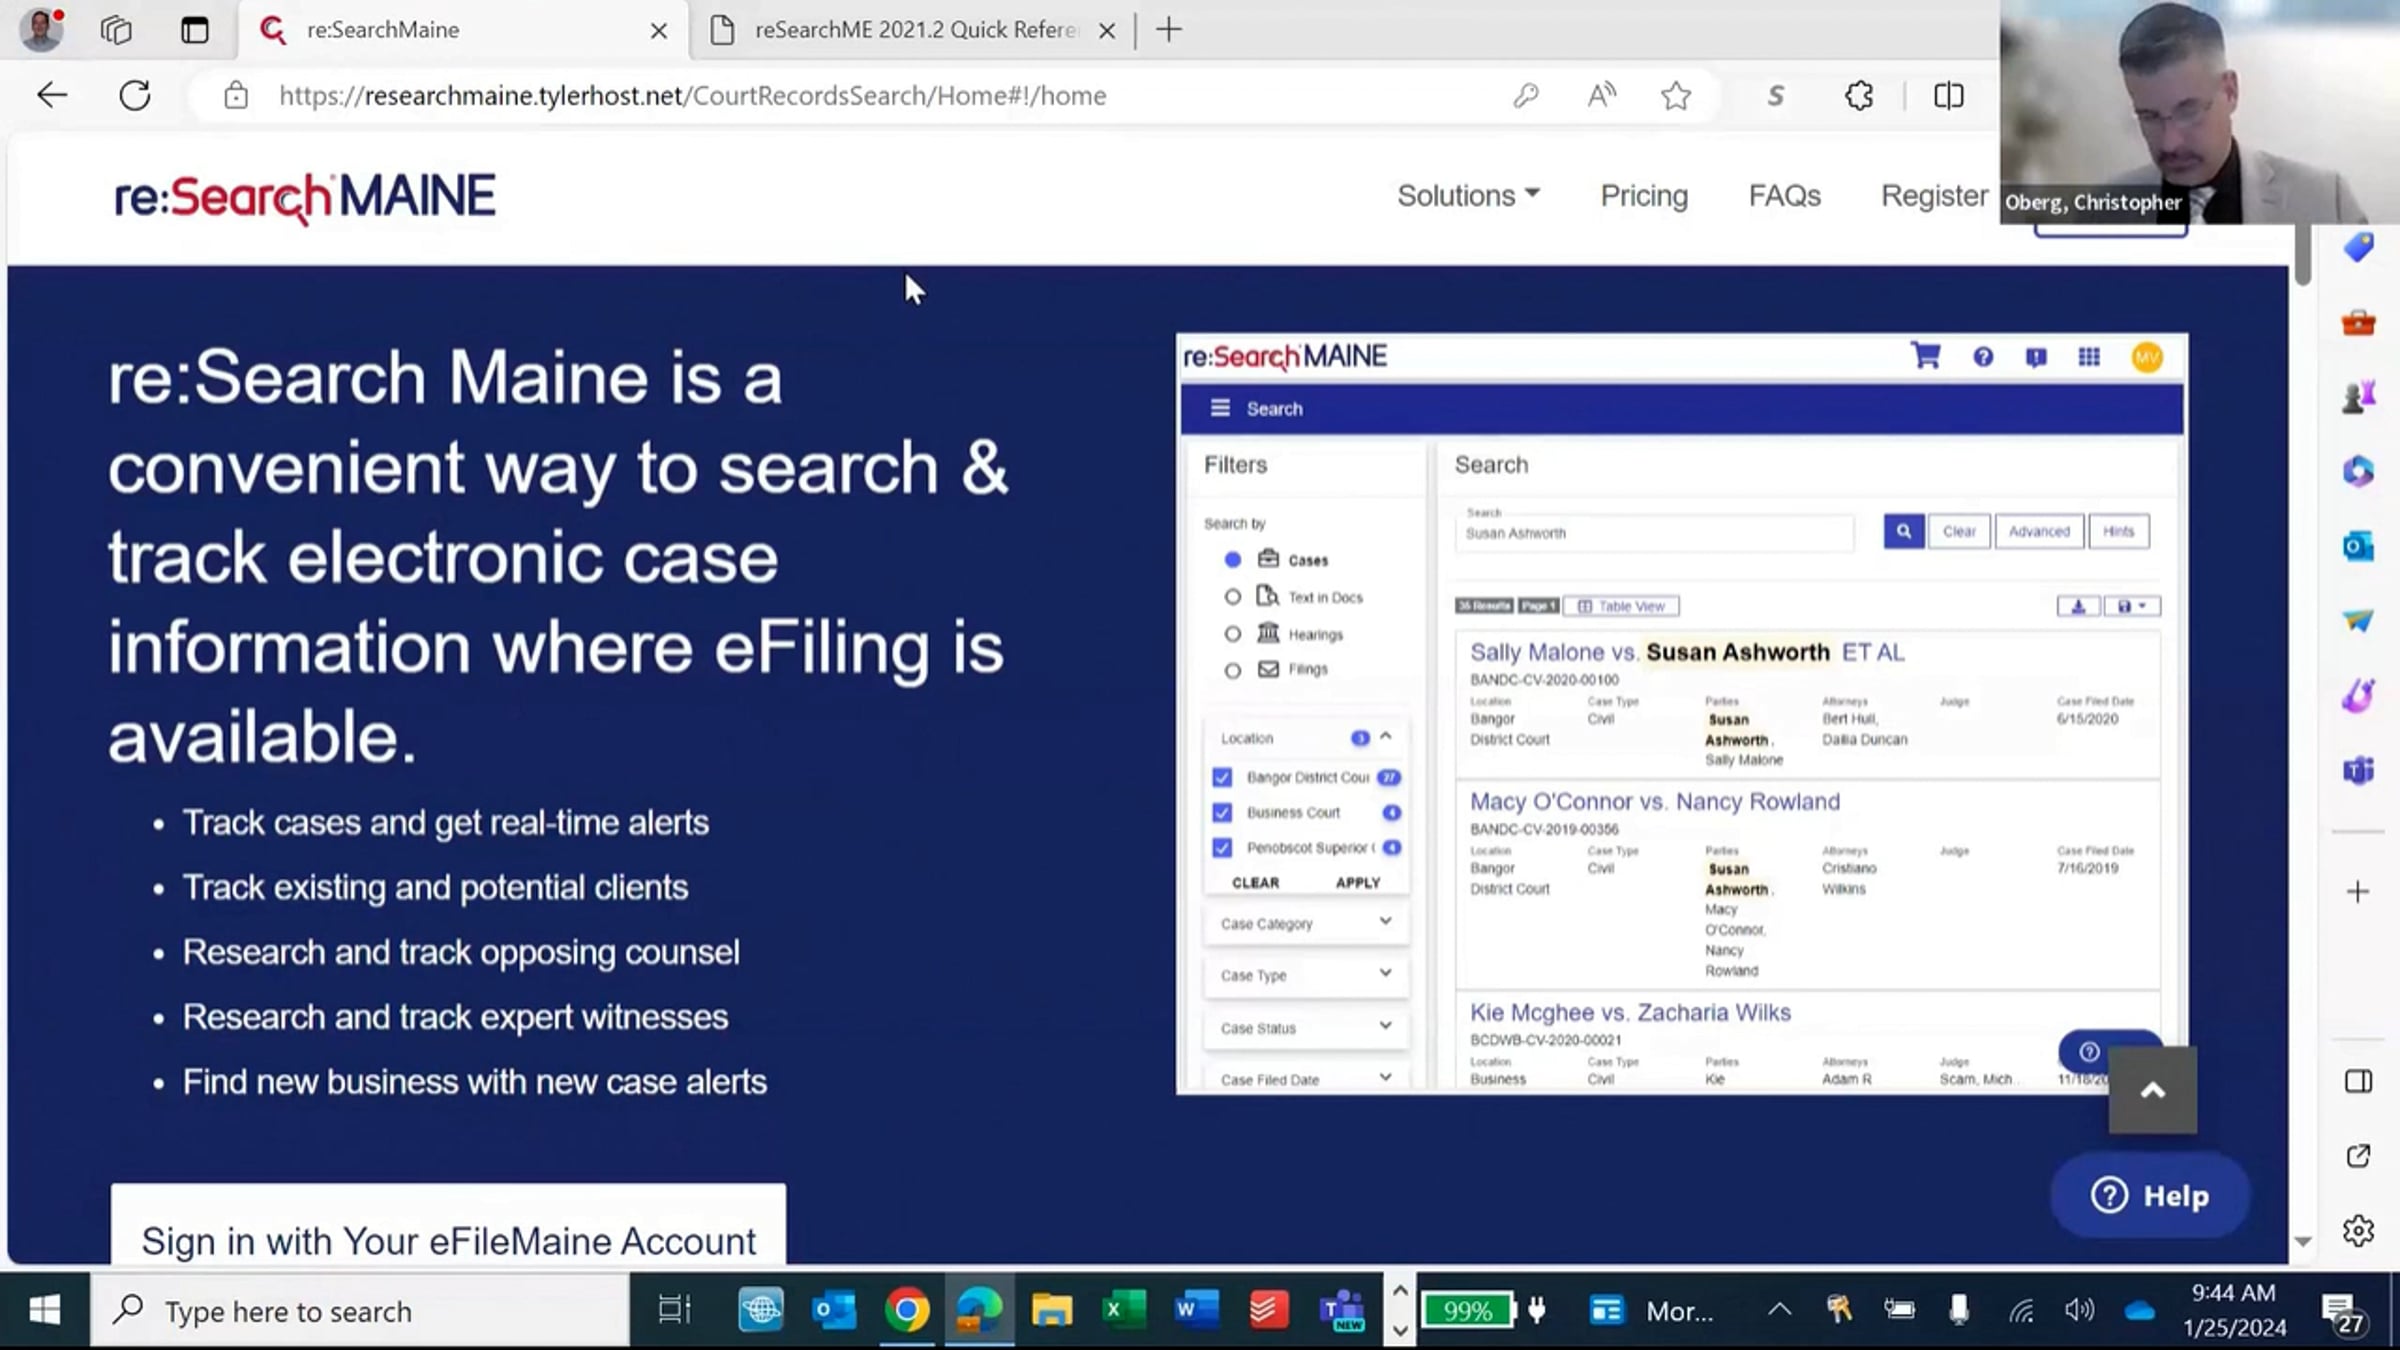2400x1350 pixels.
Task: Switch to the reSearchME 2021.2 Quick Reference tab
Action: point(915,30)
